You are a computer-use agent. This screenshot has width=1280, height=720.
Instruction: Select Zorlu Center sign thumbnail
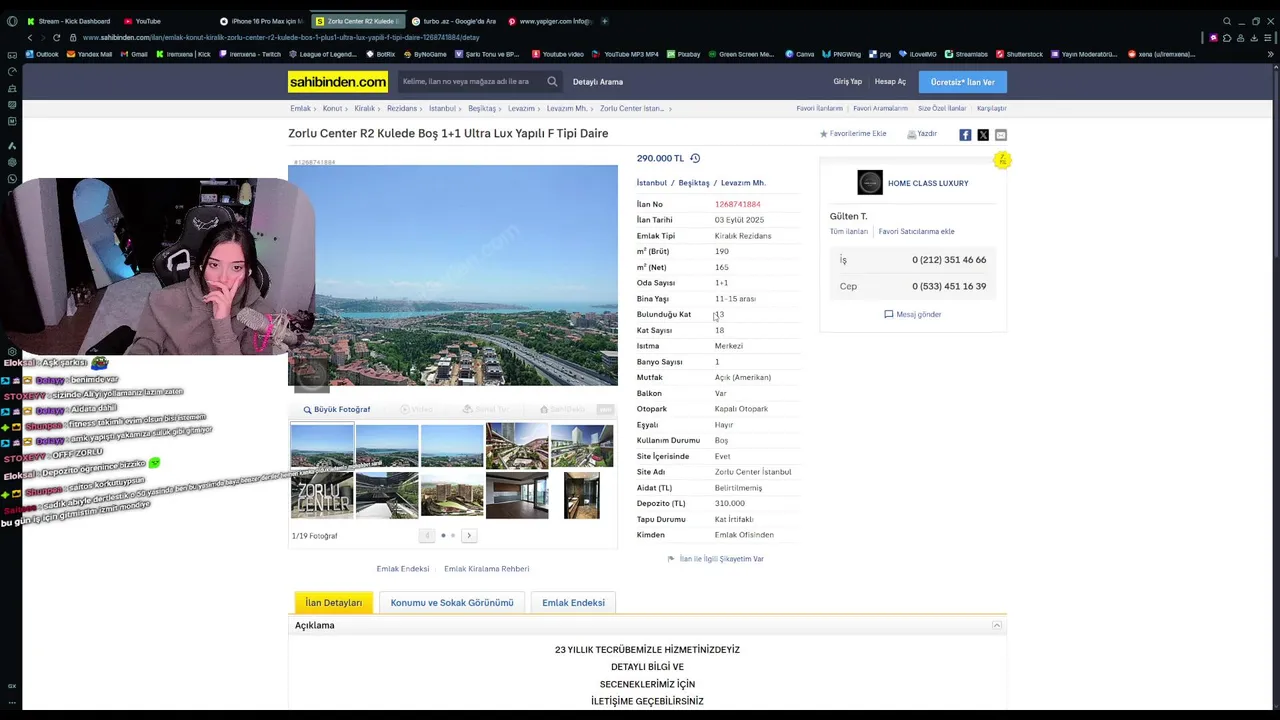click(x=322, y=496)
